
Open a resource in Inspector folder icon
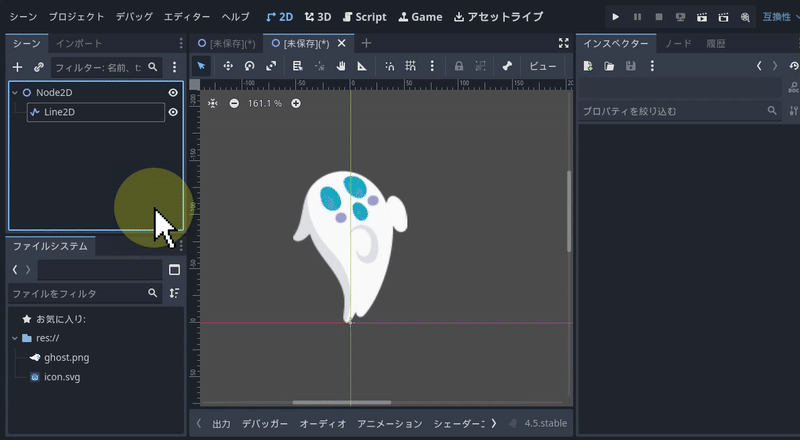(609, 66)
